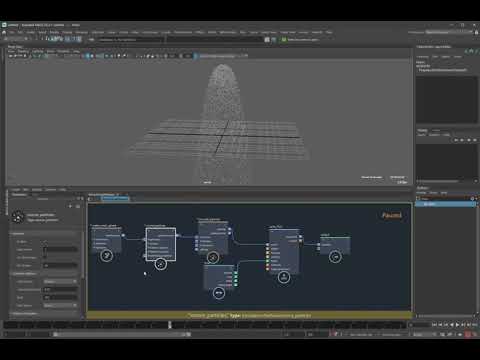Open the viewport Panels menu

76,51
